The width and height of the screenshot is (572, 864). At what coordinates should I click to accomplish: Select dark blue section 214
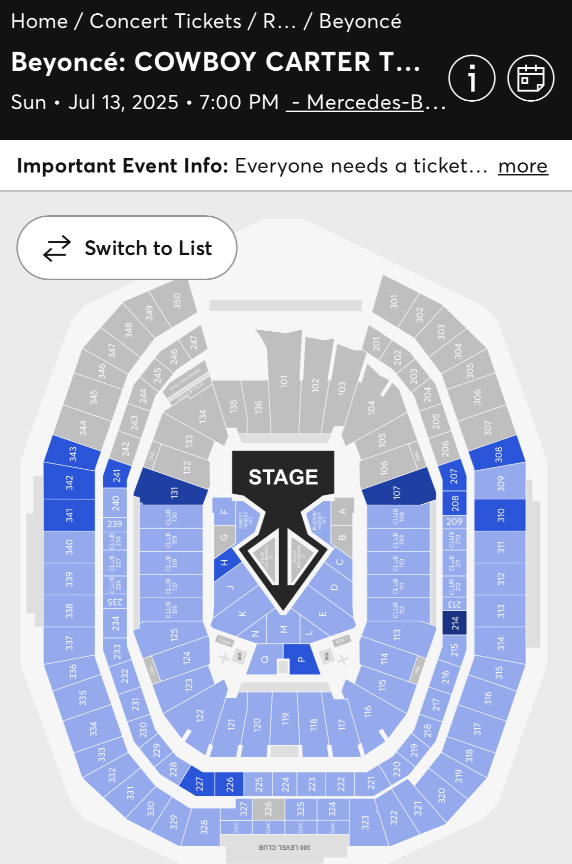click(455, 622)
